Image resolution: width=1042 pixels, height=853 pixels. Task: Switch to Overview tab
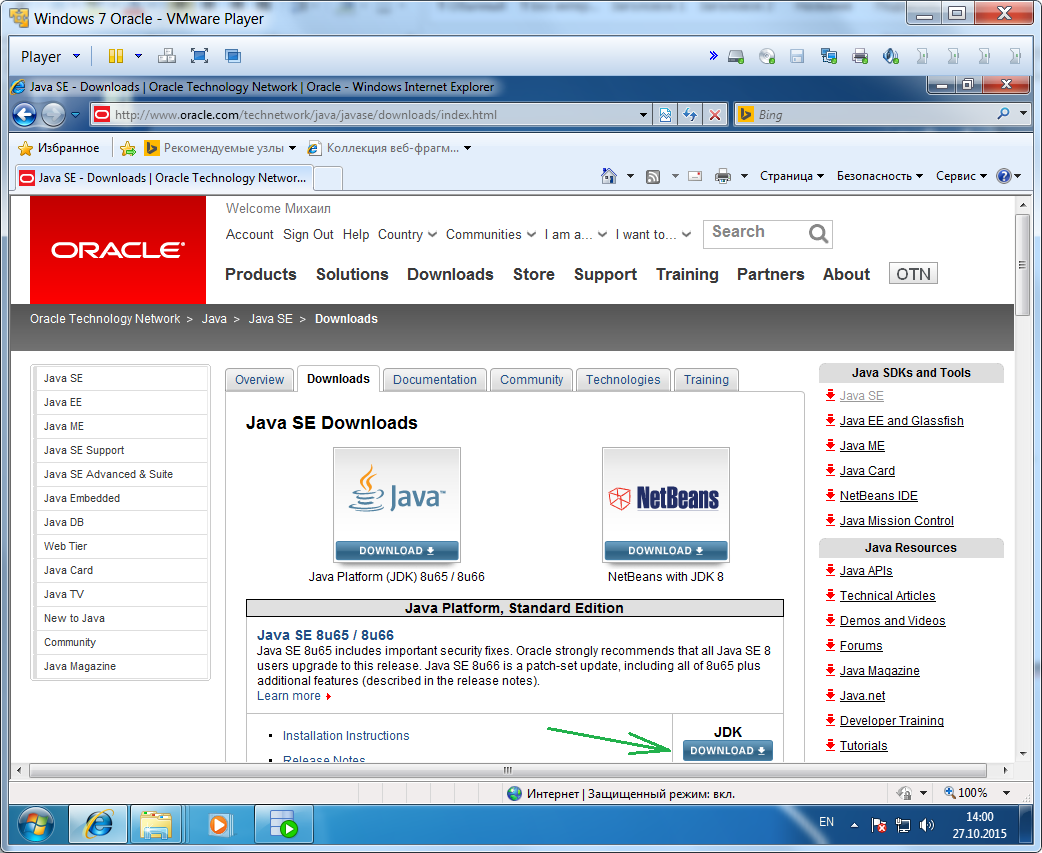click(x=259, y=379)
